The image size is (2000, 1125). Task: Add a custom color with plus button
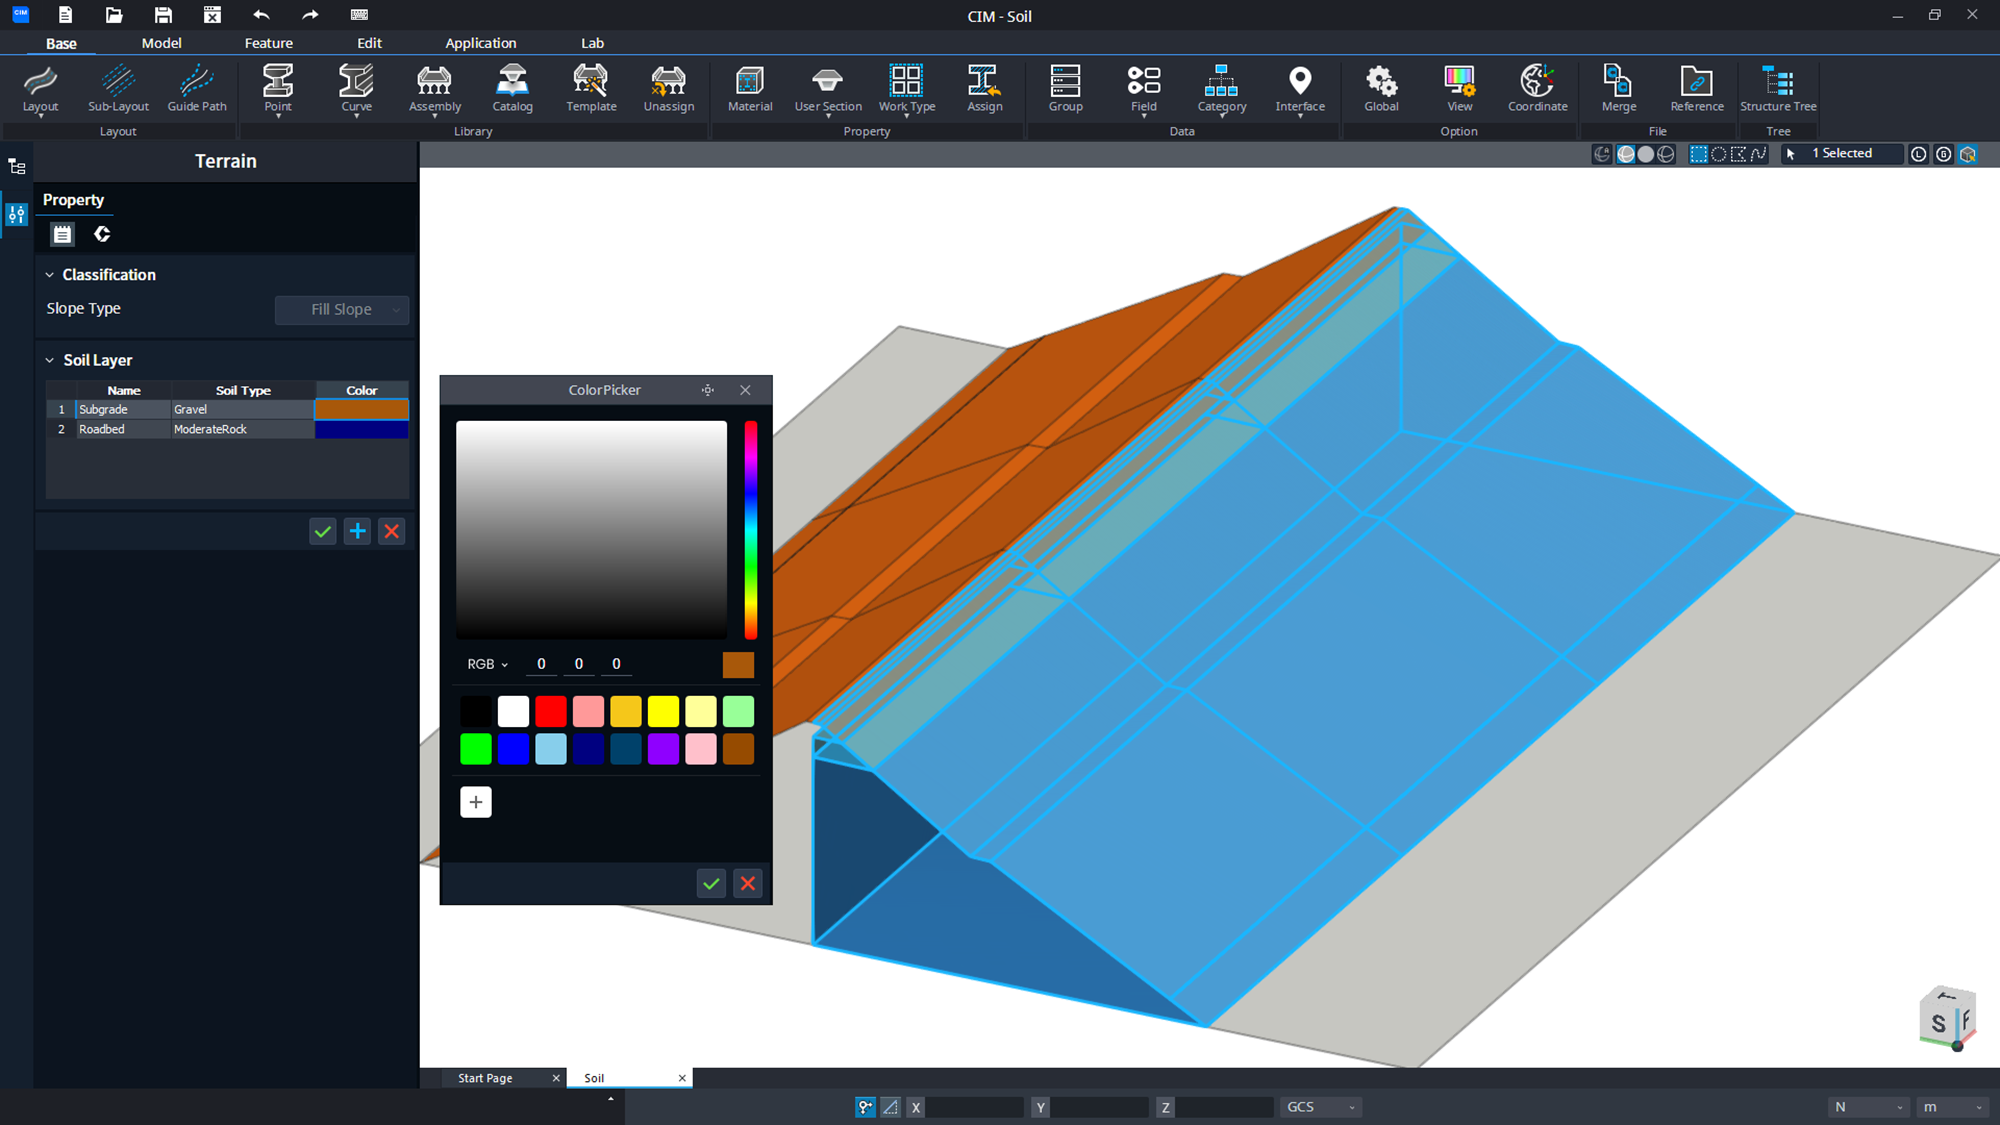click(x=476, y=802)
